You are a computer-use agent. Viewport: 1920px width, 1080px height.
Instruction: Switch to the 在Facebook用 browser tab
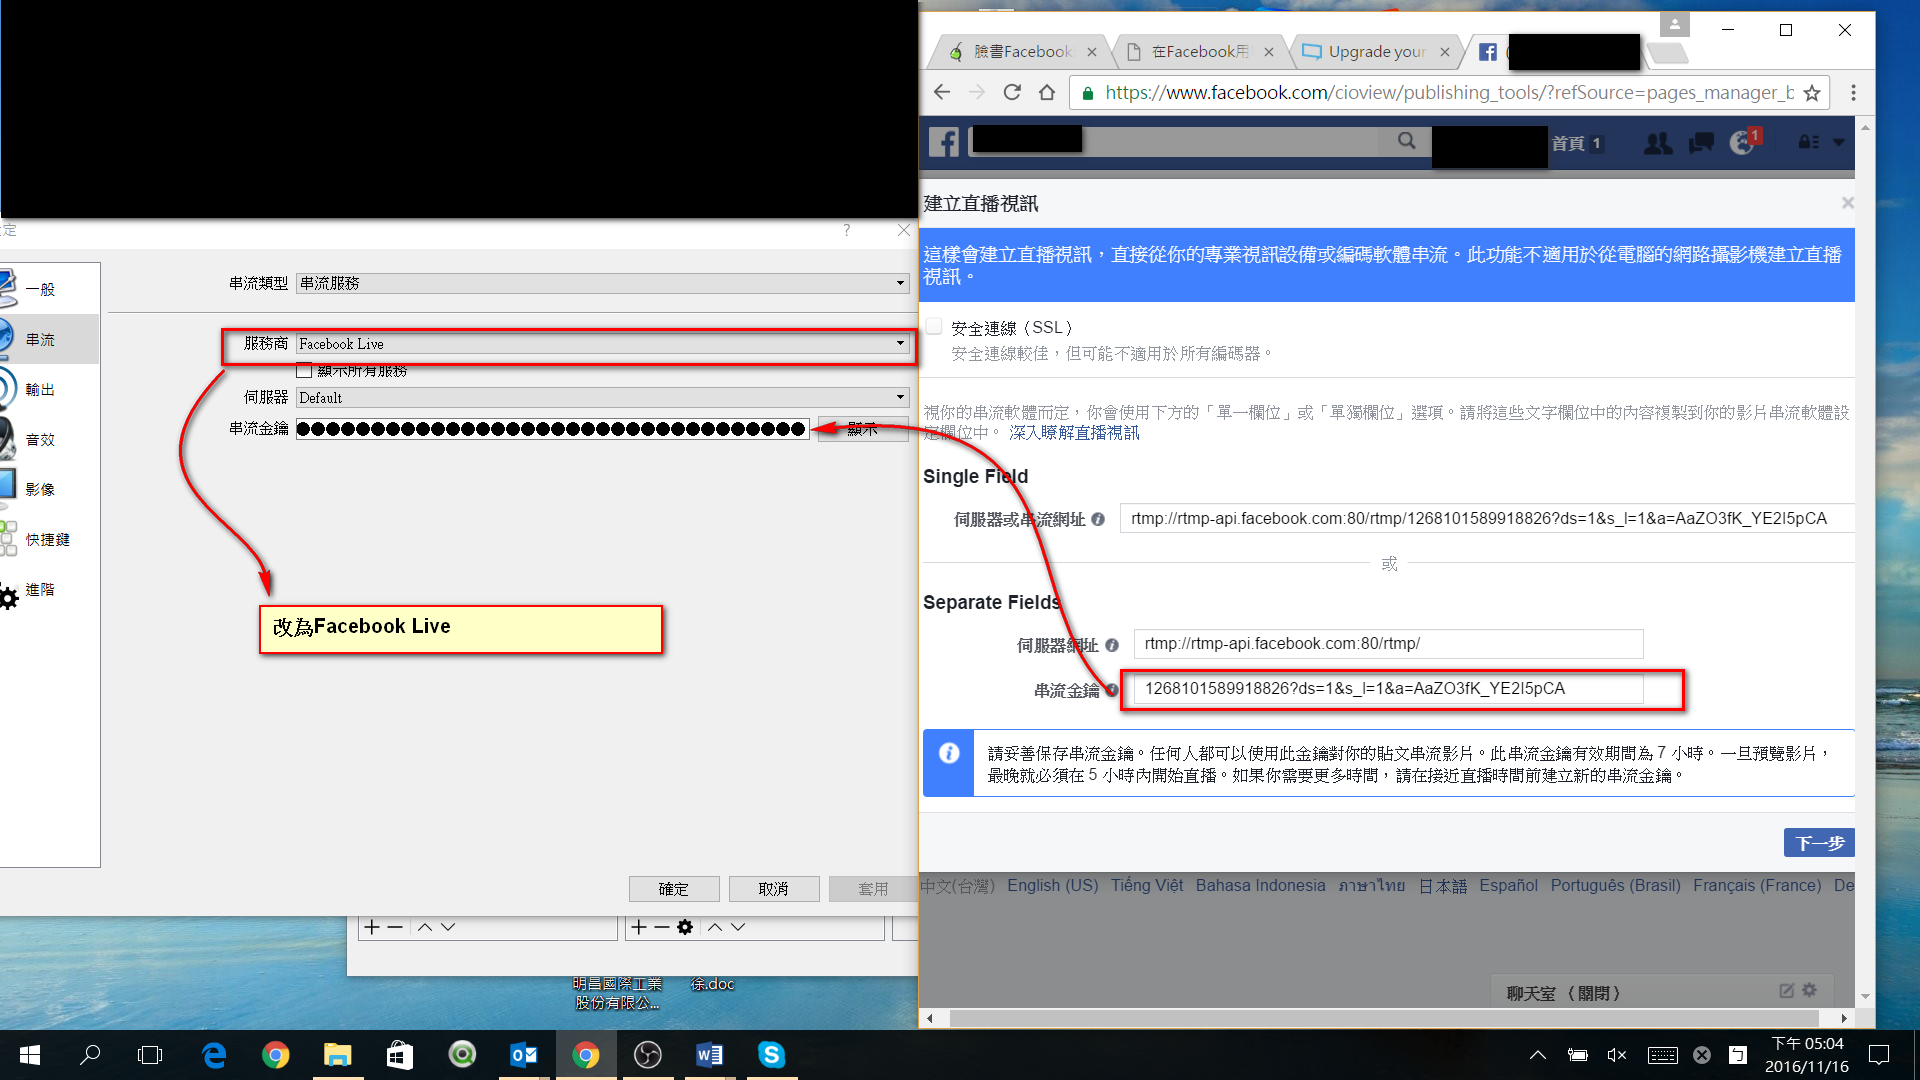[x=1200, y=51]
